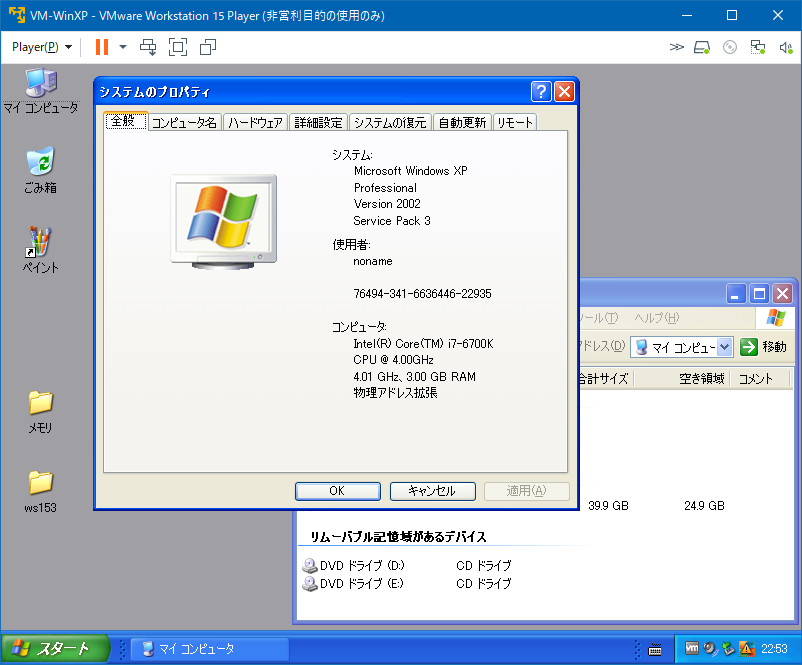
Task: Enter VMware full screen mode
Action: coord(178,47)
